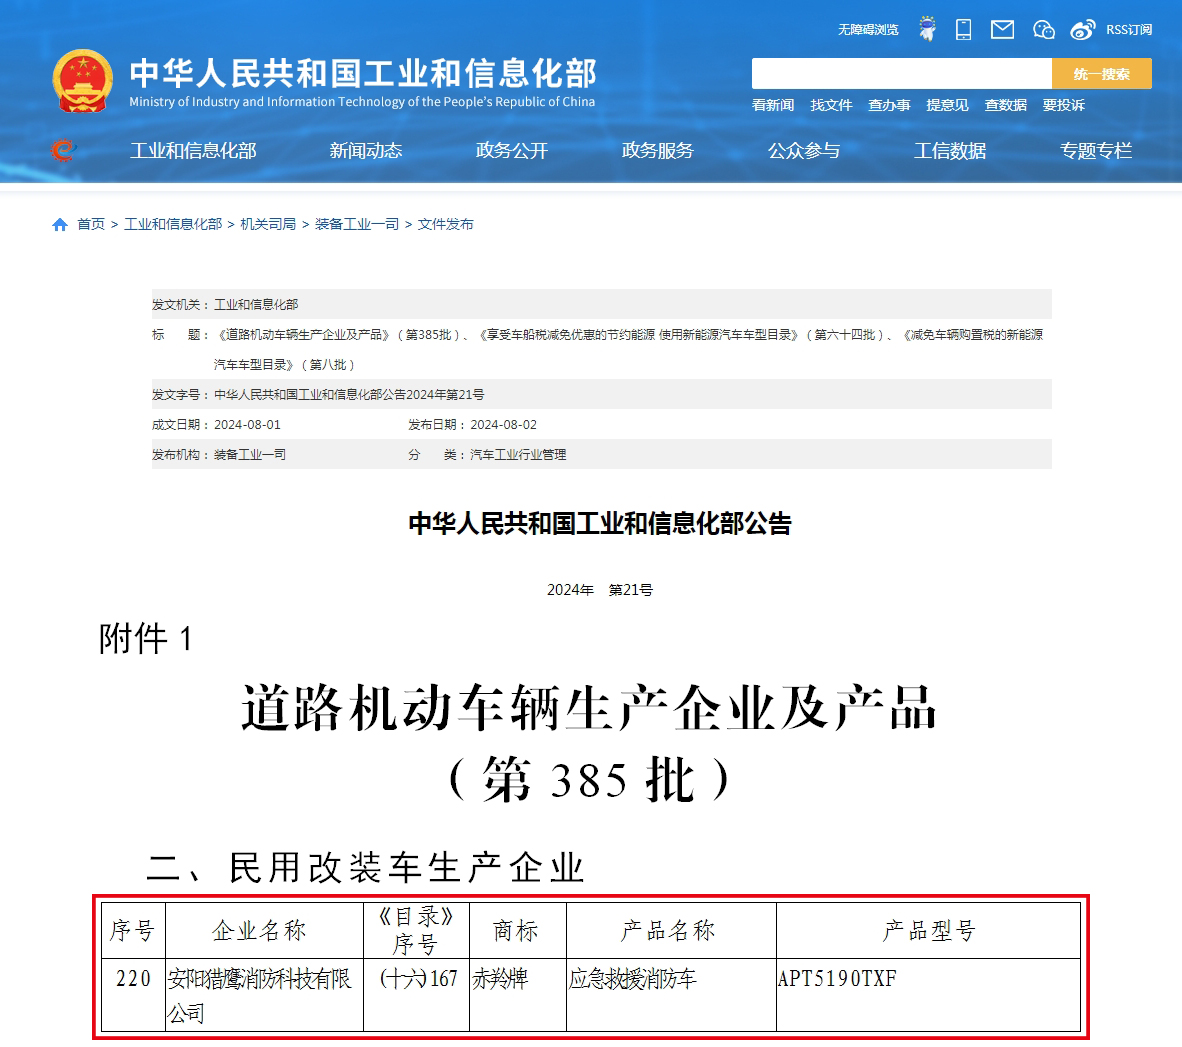The height and width of the screenshot is (1047, 1182).
Task: Switch to the 政务公开 tab
Action: click(x=511, y=151)
